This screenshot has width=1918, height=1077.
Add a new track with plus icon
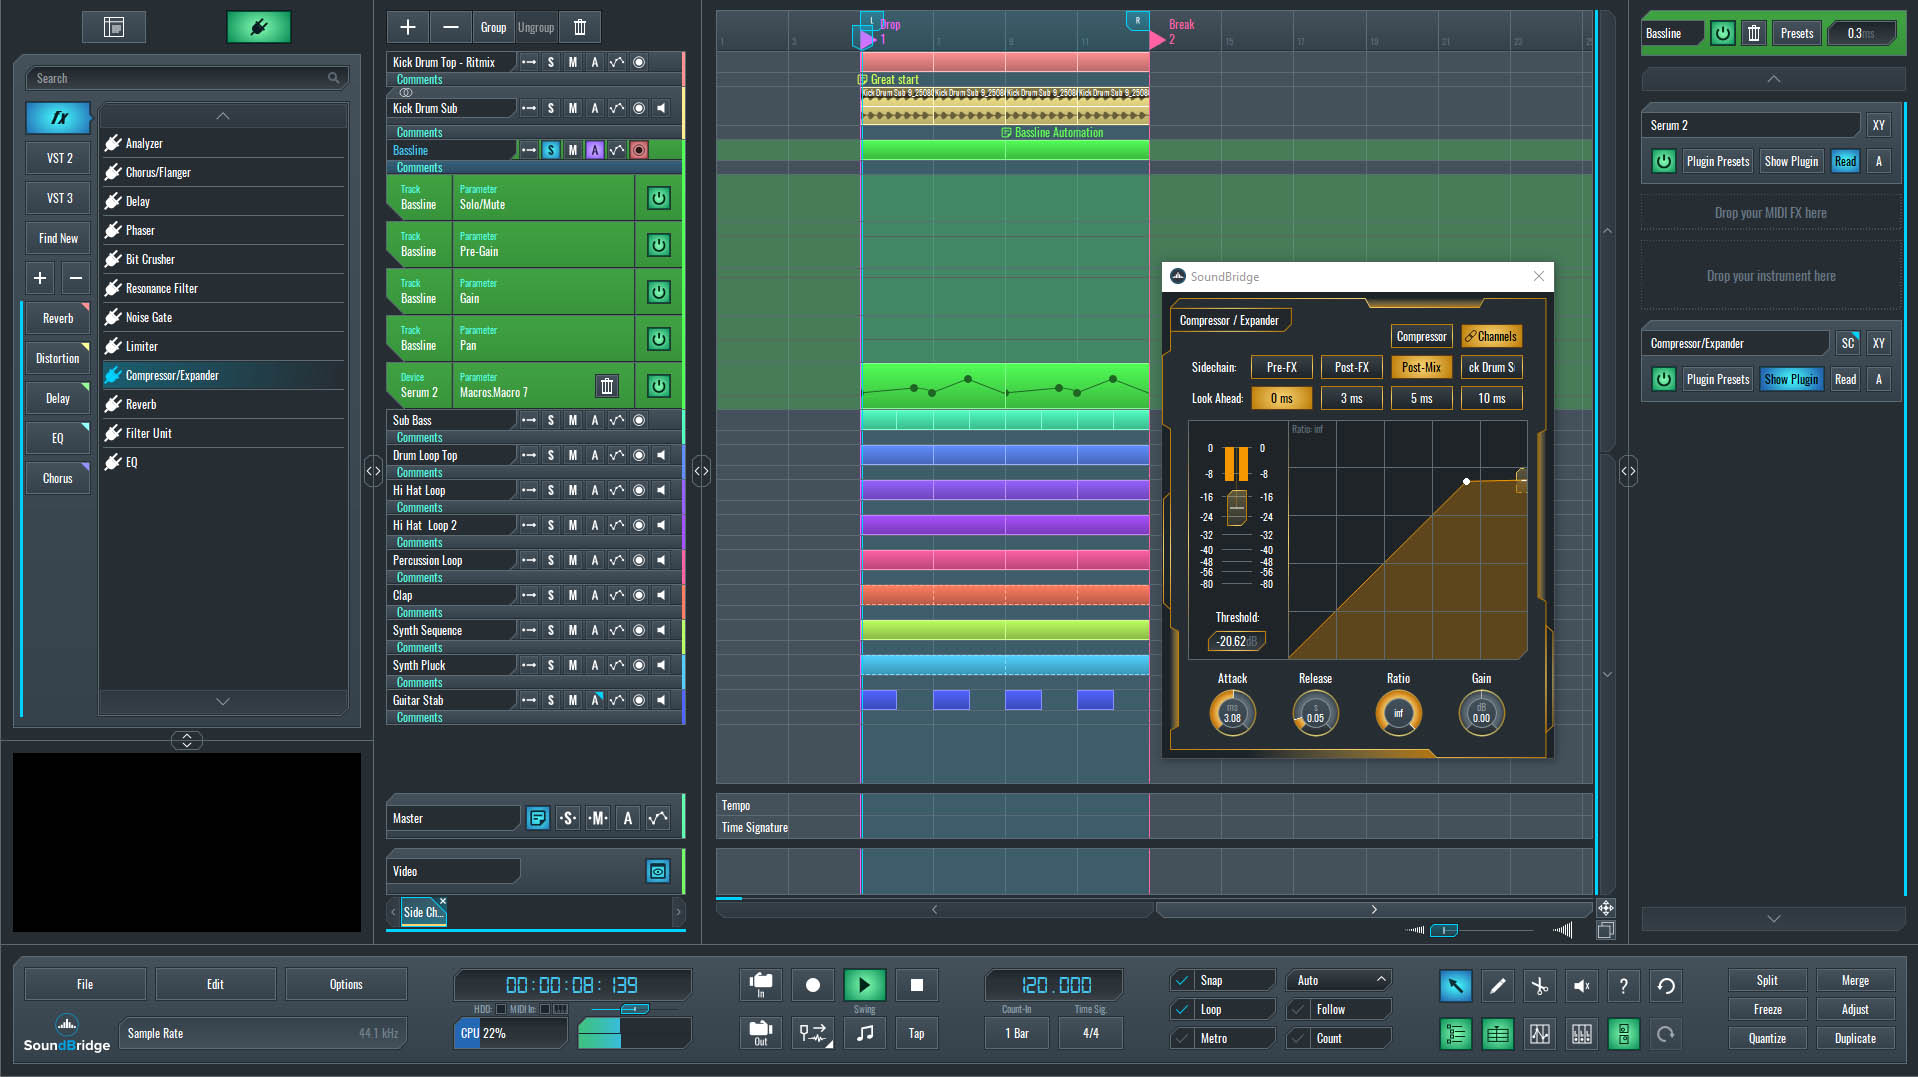407,27
